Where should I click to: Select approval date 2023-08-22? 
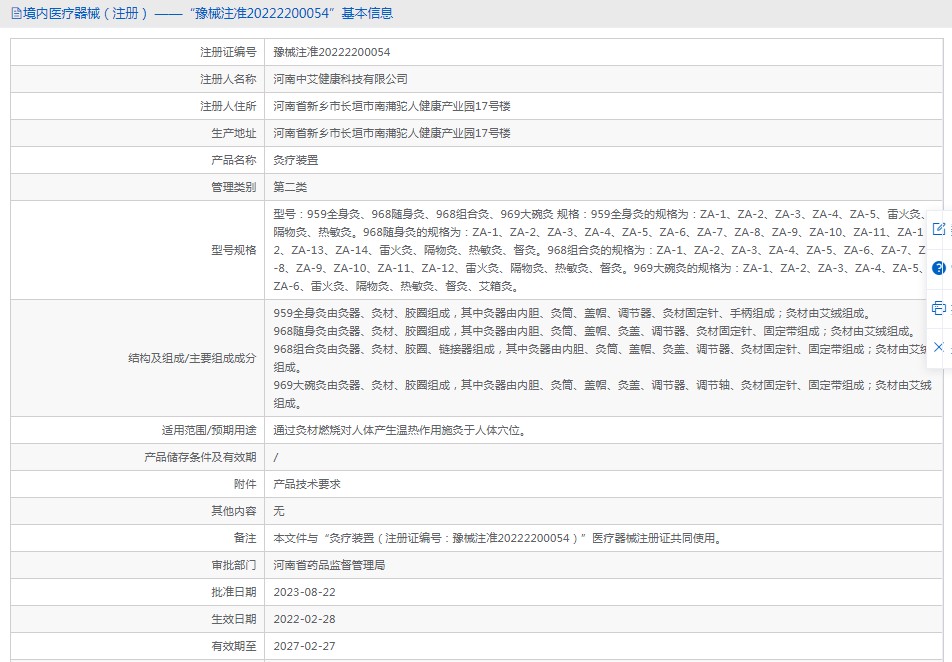coord(304,592)
